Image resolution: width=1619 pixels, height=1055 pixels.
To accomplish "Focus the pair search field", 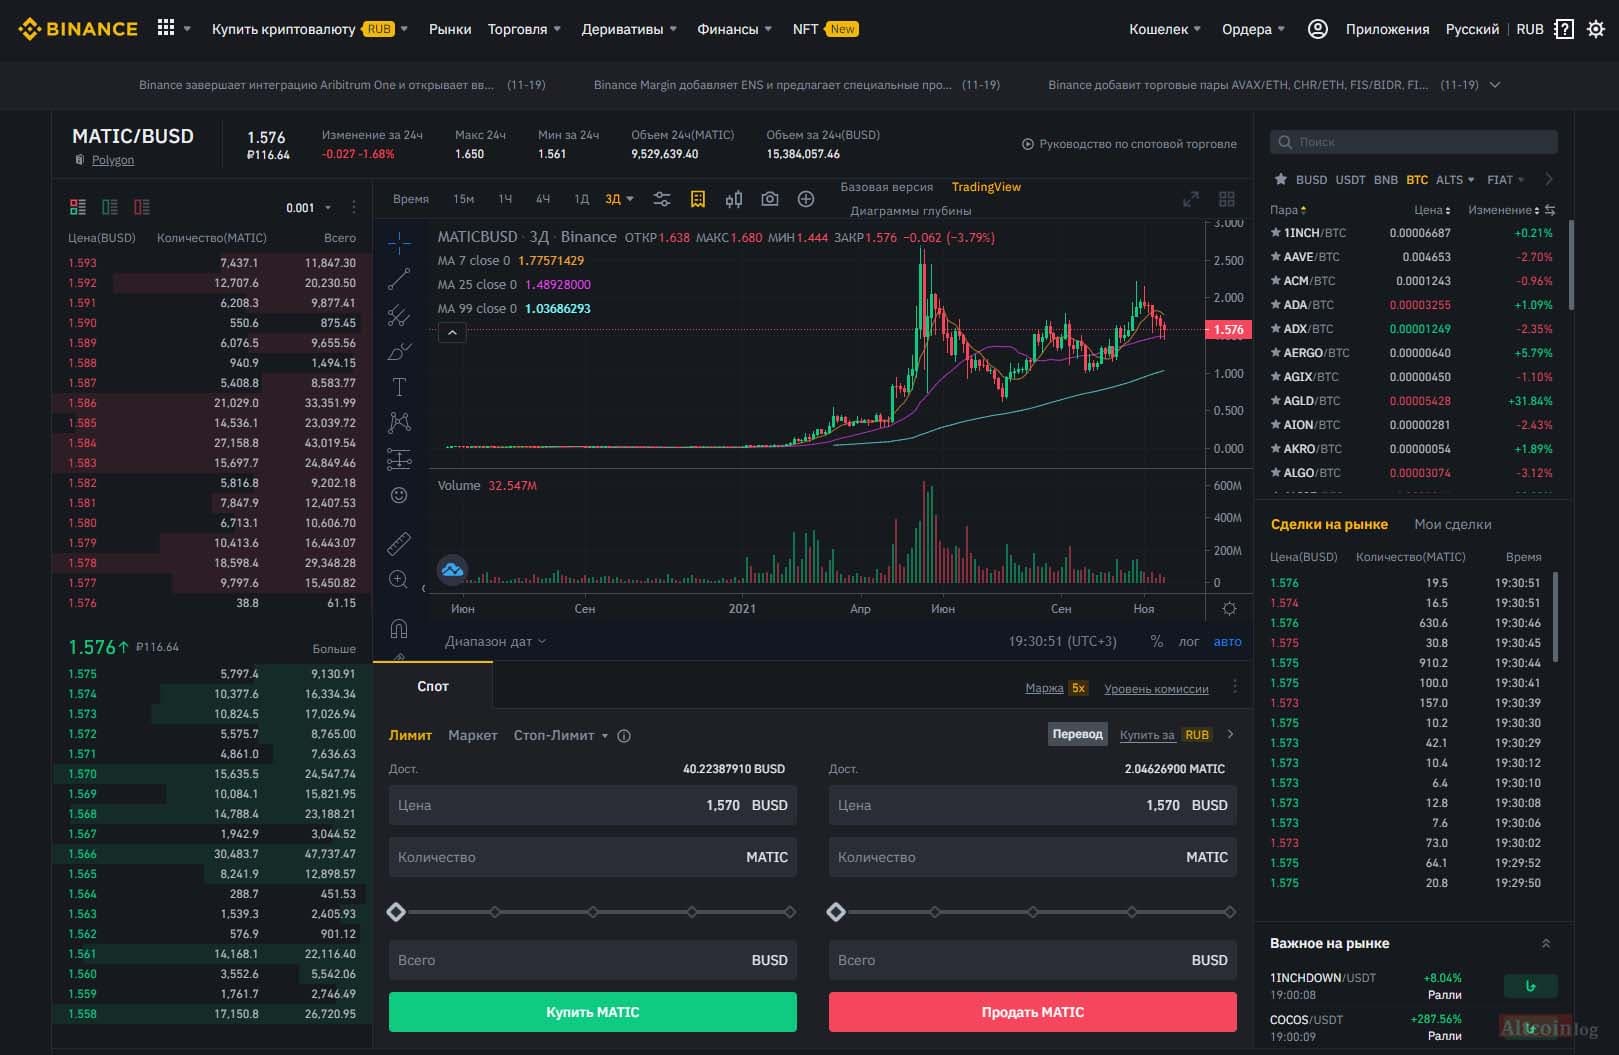I will click(1414, 142).
